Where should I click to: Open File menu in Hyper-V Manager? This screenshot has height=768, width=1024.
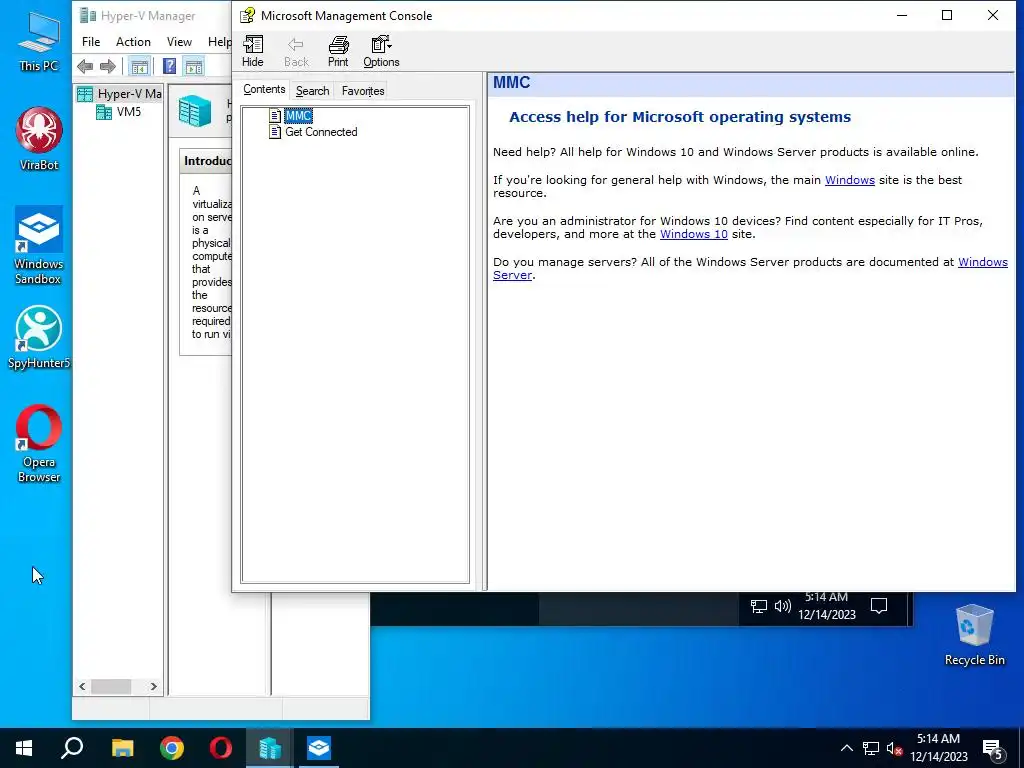click(x=91, y=42)
